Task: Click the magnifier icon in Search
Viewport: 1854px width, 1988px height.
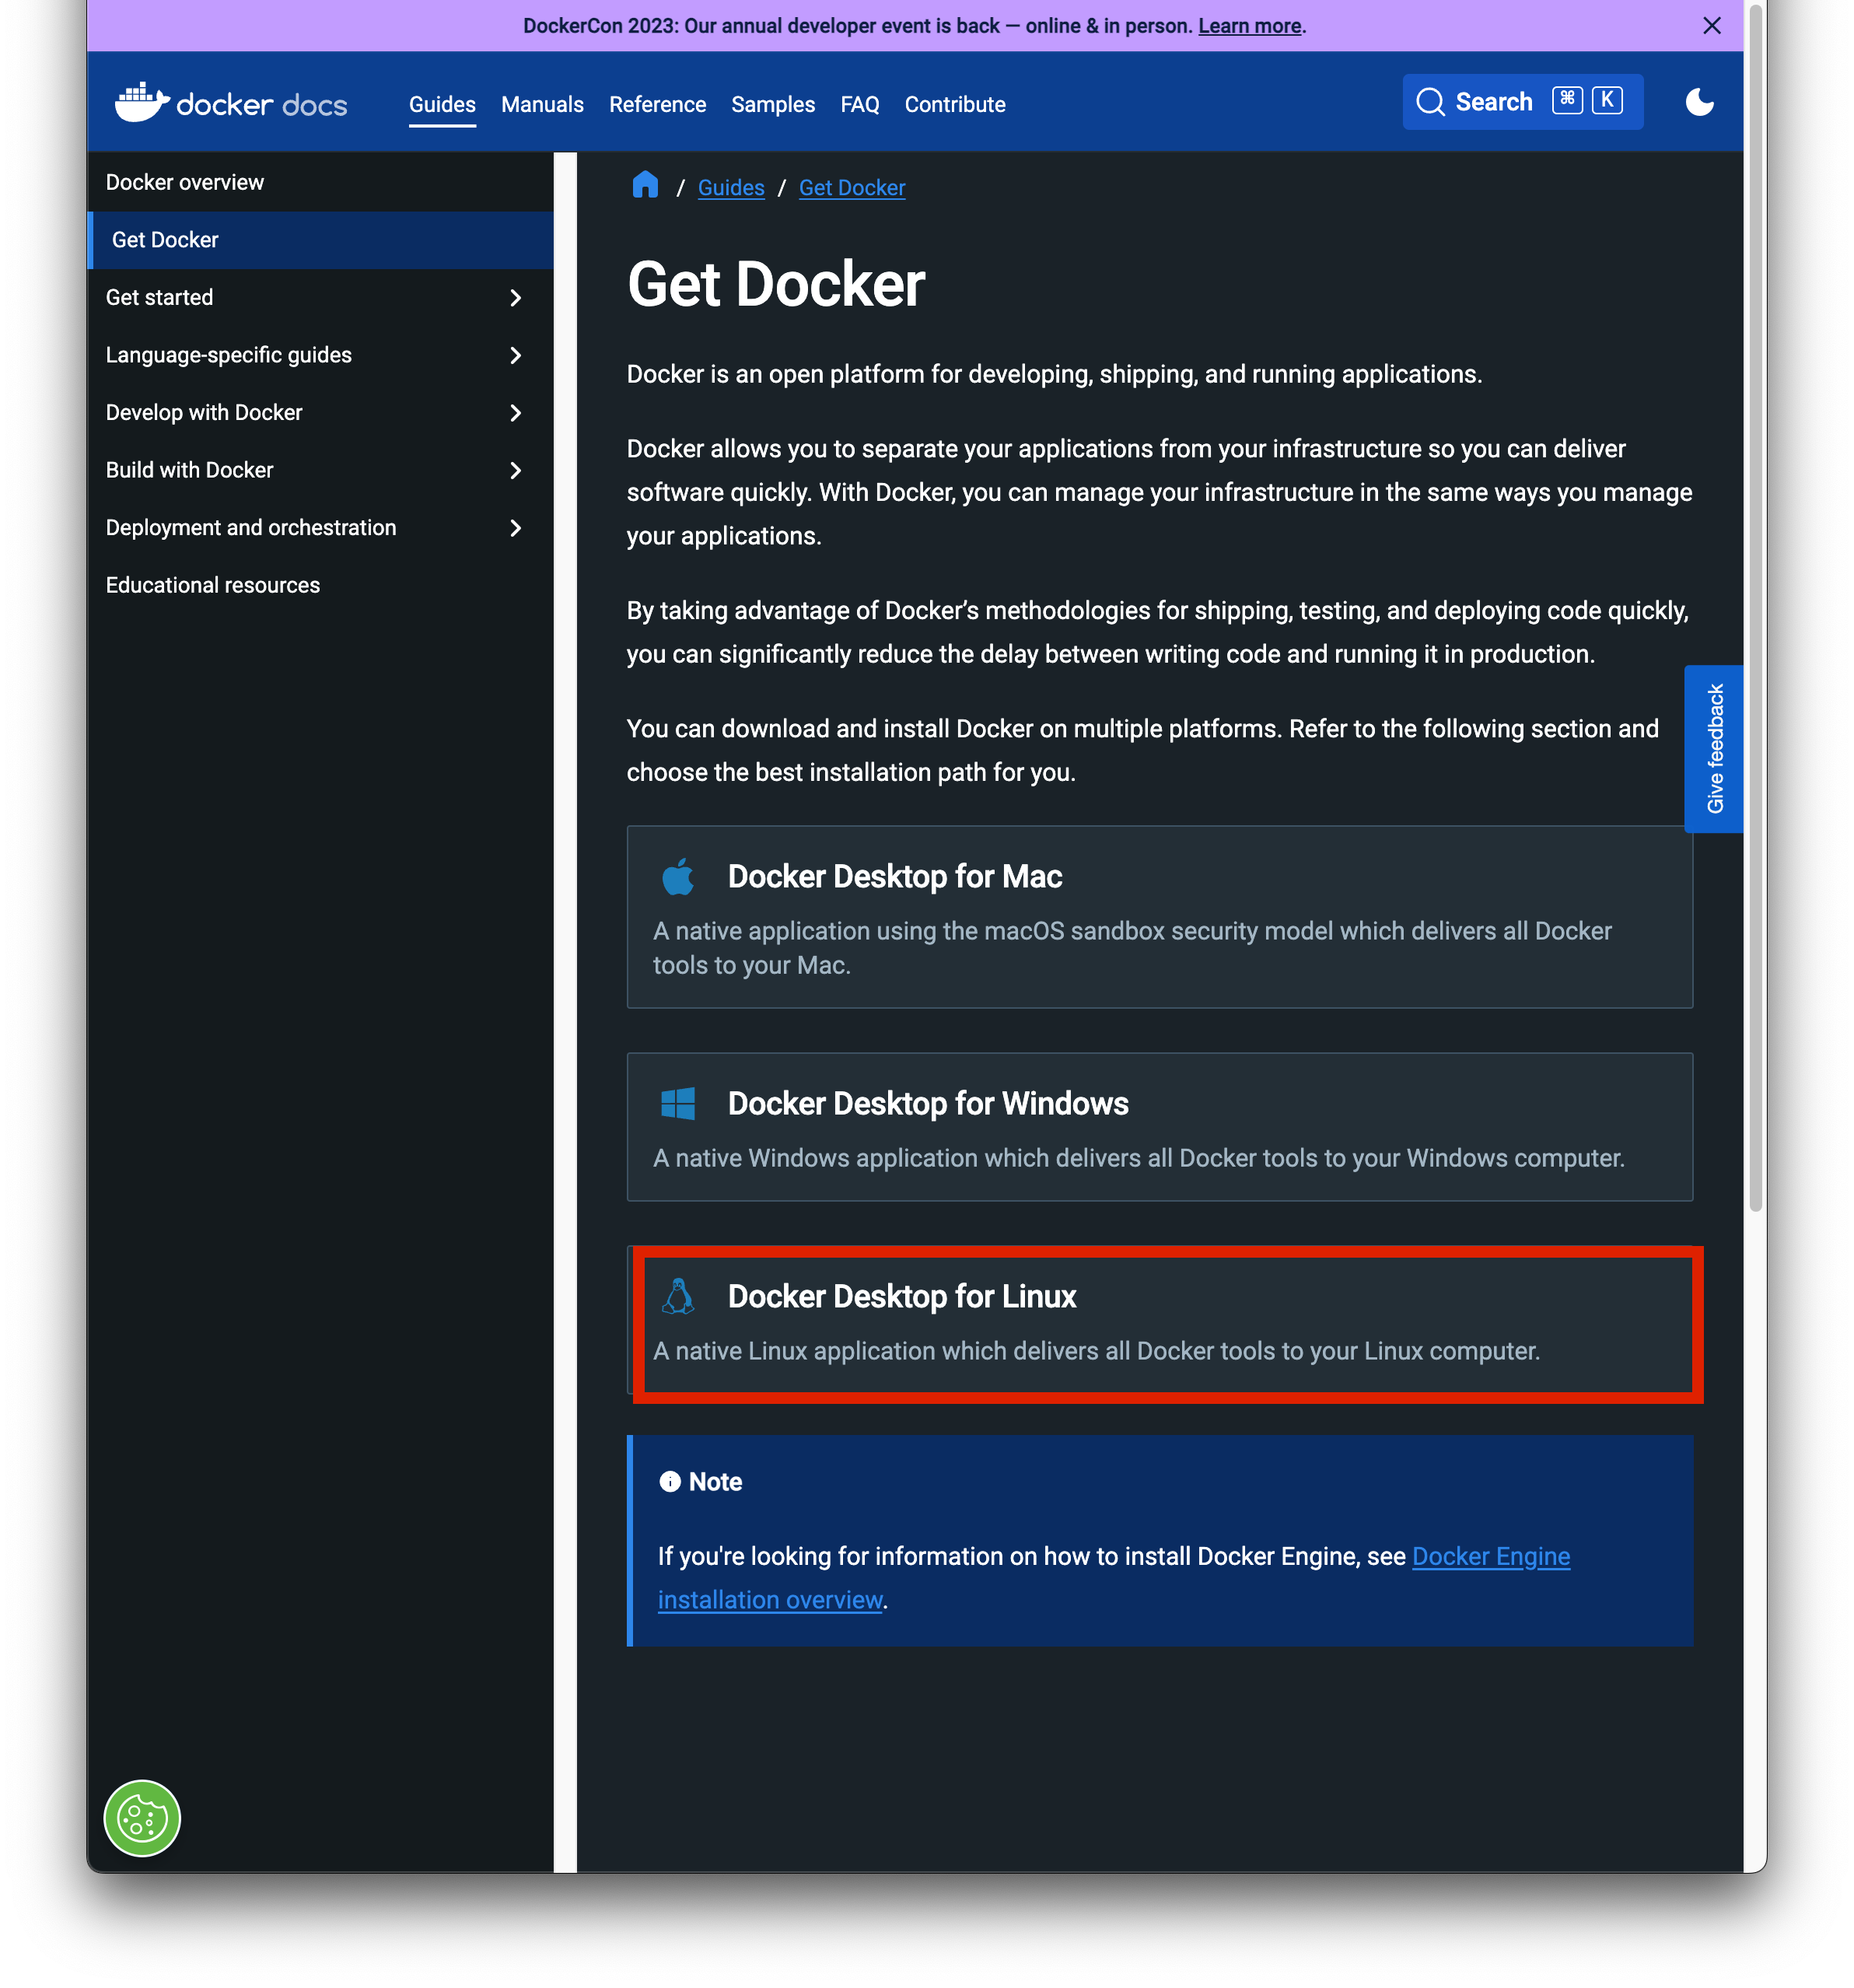Action: click(x=1430, y=102)
